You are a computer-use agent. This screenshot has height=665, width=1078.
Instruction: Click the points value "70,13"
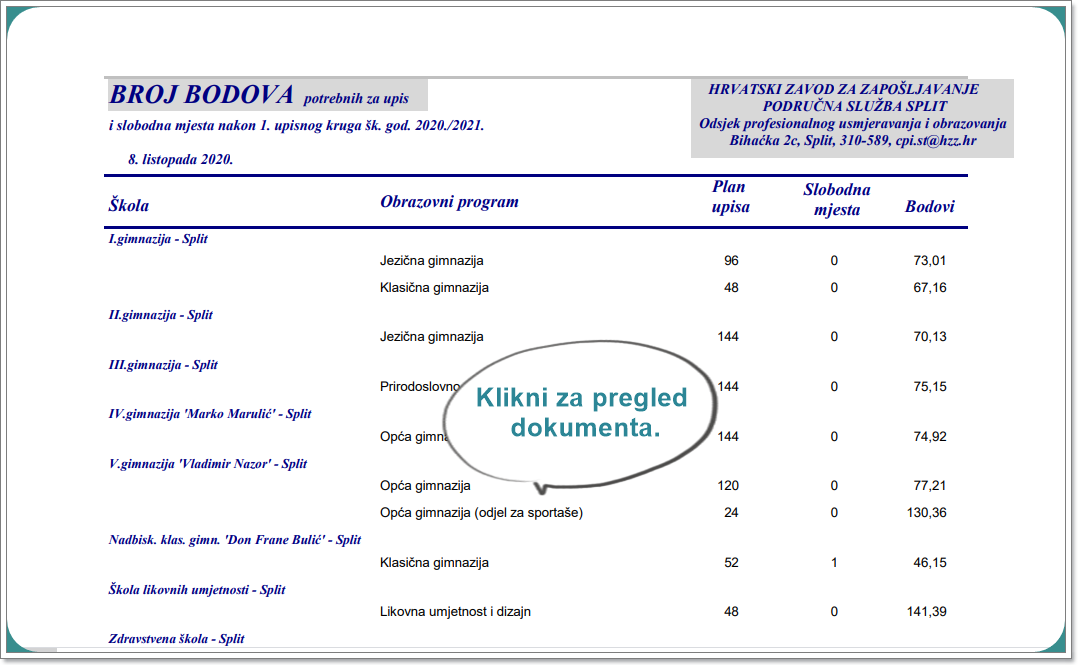point(930,336)
